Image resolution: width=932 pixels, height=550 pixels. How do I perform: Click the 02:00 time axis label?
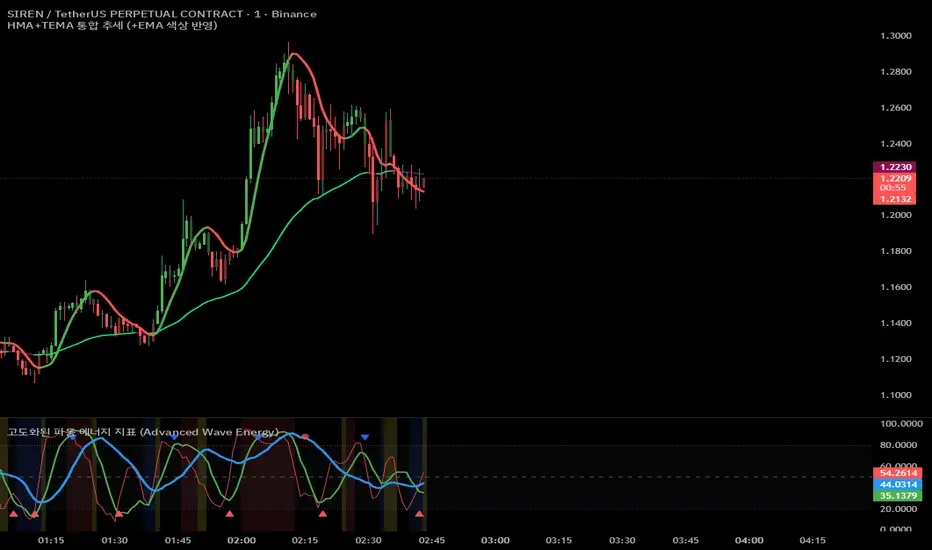click(x=241, y=540)
